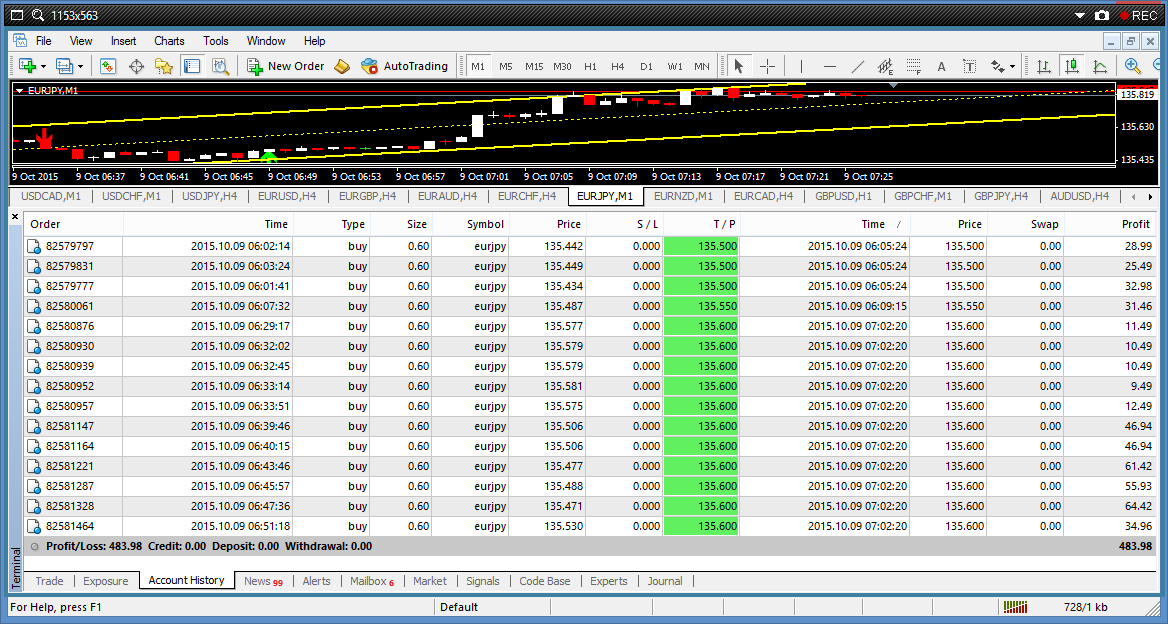1168x624 pixels.
Task: Switch to the D1 timeframe
Action: click(x=646, y=66)
